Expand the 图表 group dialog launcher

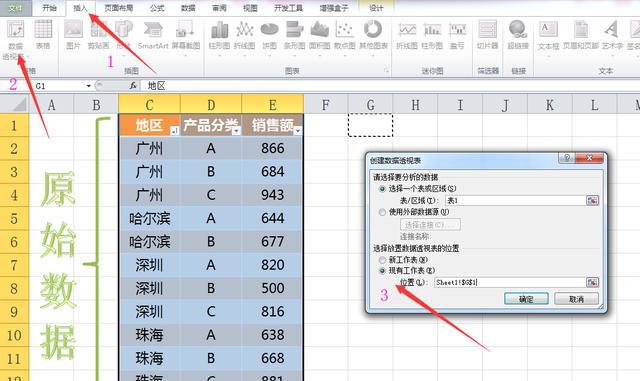pos(386,71)
